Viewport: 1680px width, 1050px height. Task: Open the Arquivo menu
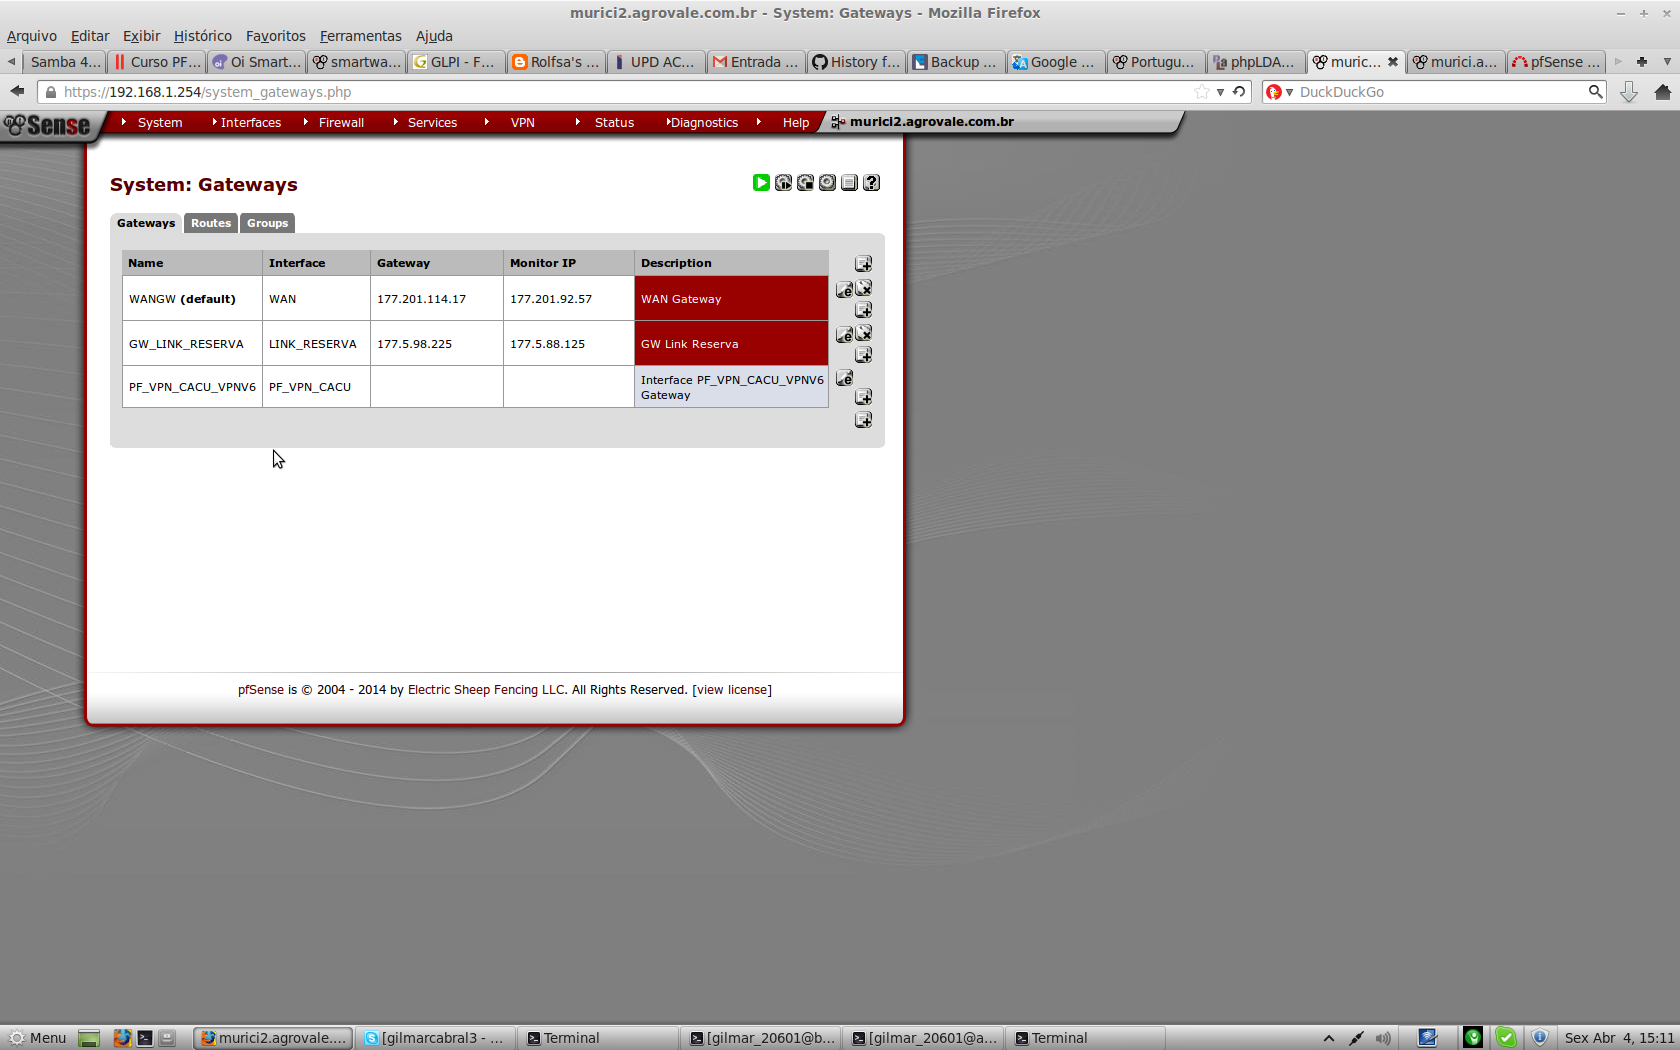[x=32, y=36]
